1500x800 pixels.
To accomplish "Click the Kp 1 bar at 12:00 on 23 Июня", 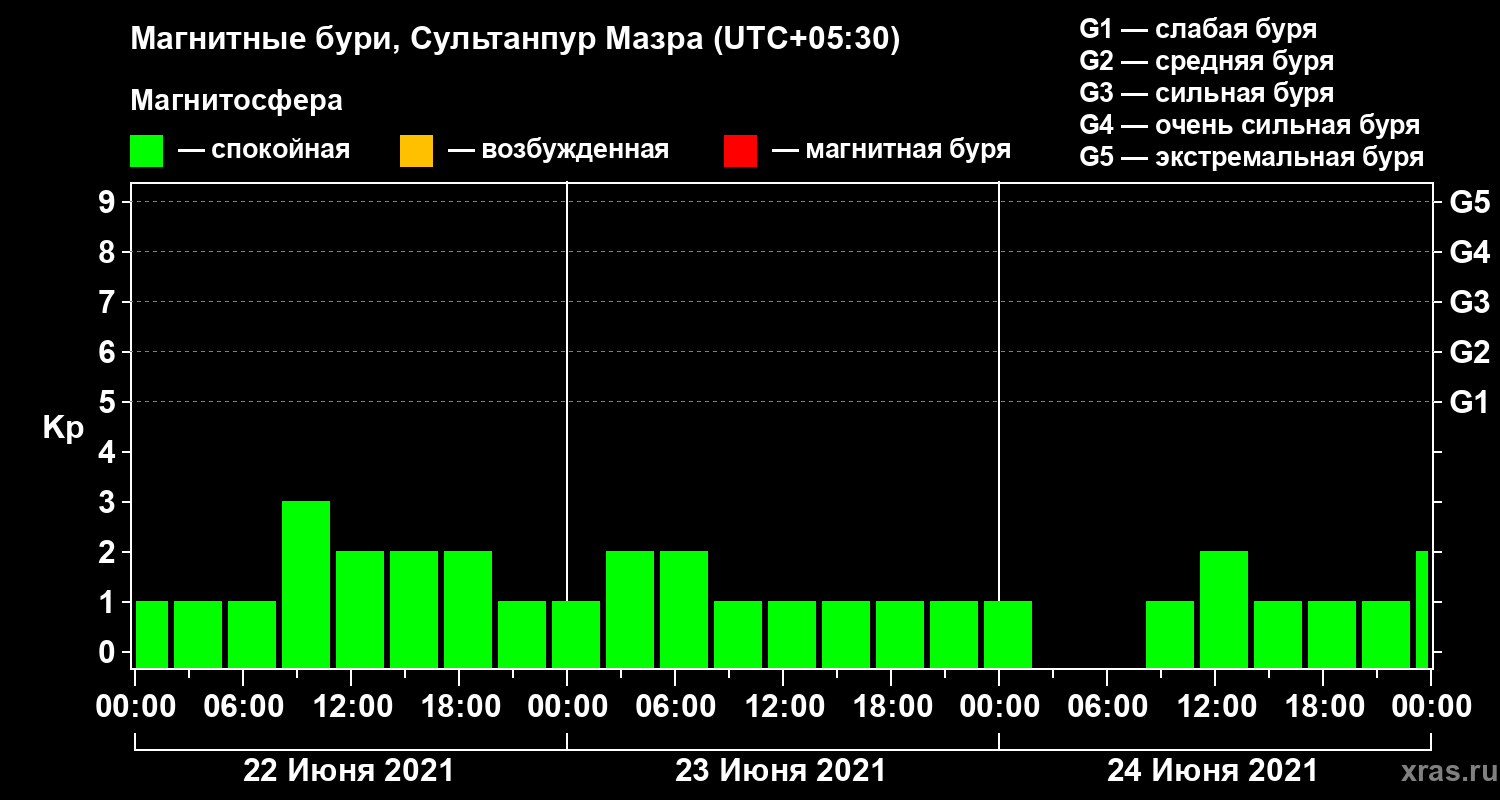I will pos(792,634).
